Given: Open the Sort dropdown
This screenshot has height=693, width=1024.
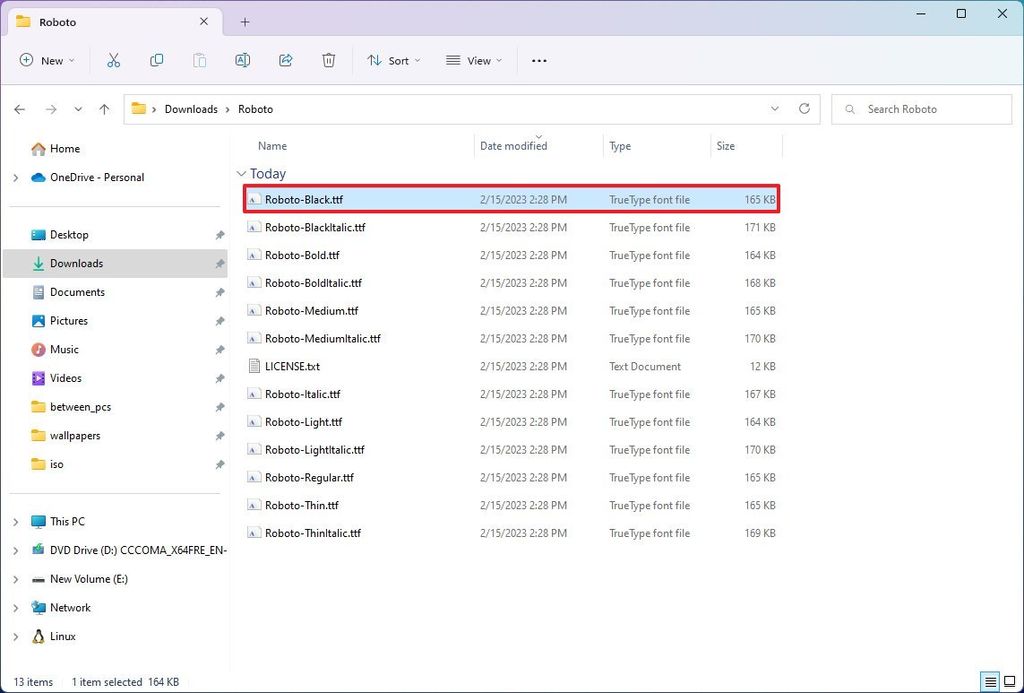Looking at the screenshot, I should (x=392, y=60).
